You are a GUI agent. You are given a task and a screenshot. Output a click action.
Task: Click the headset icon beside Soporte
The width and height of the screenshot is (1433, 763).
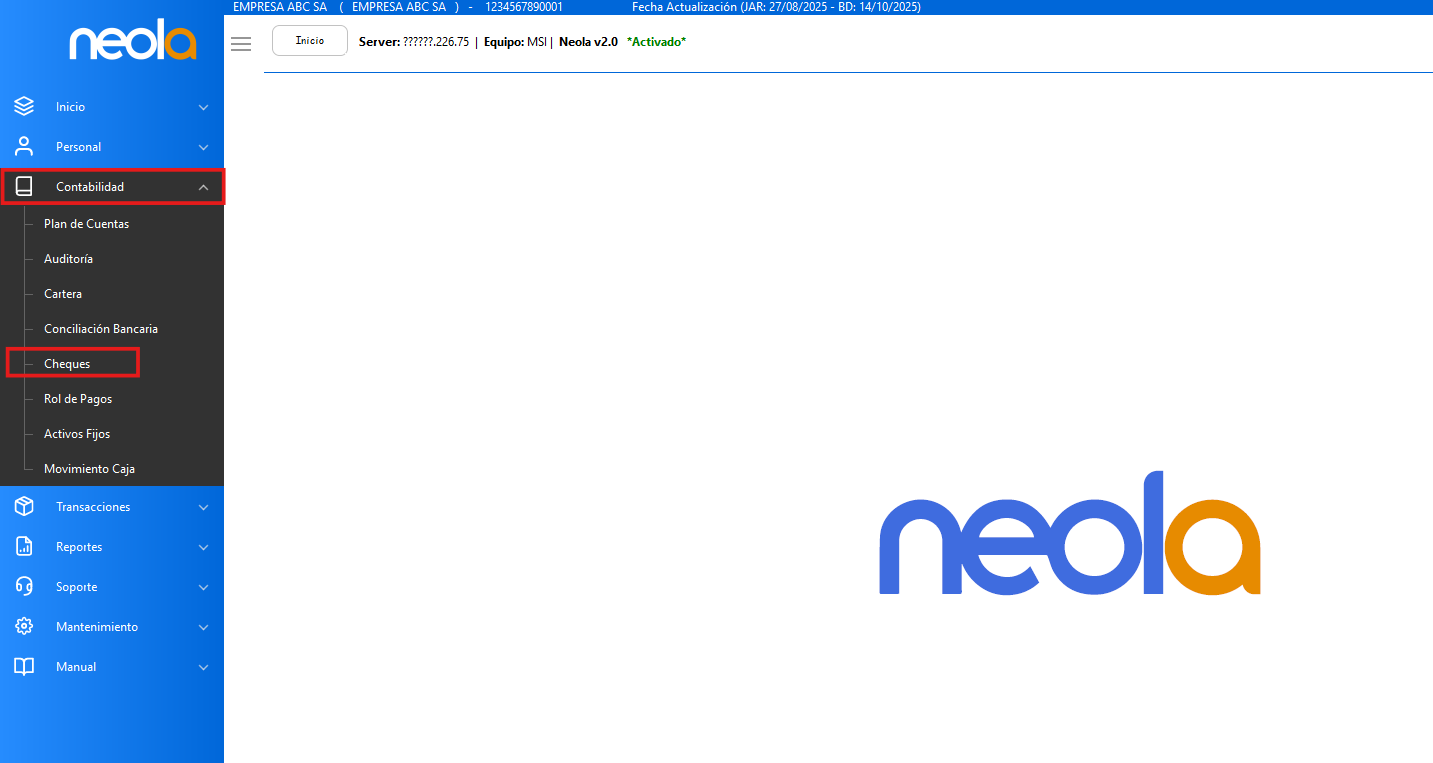tap(24, 587)
